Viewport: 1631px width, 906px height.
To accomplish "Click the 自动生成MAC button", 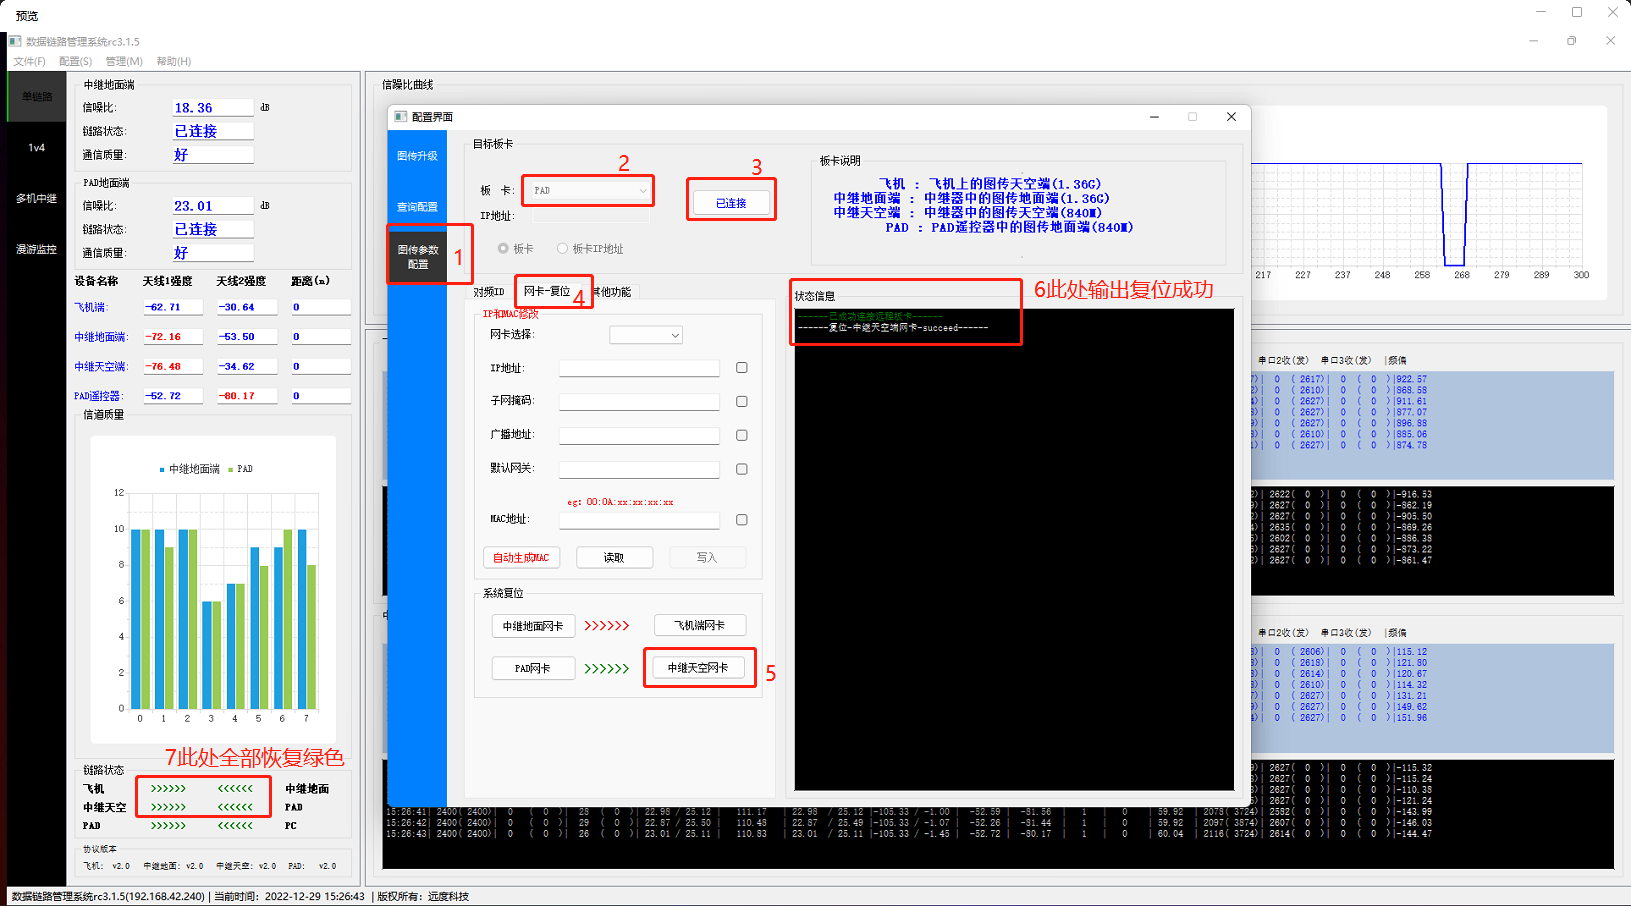I will [x=521, y=558].
